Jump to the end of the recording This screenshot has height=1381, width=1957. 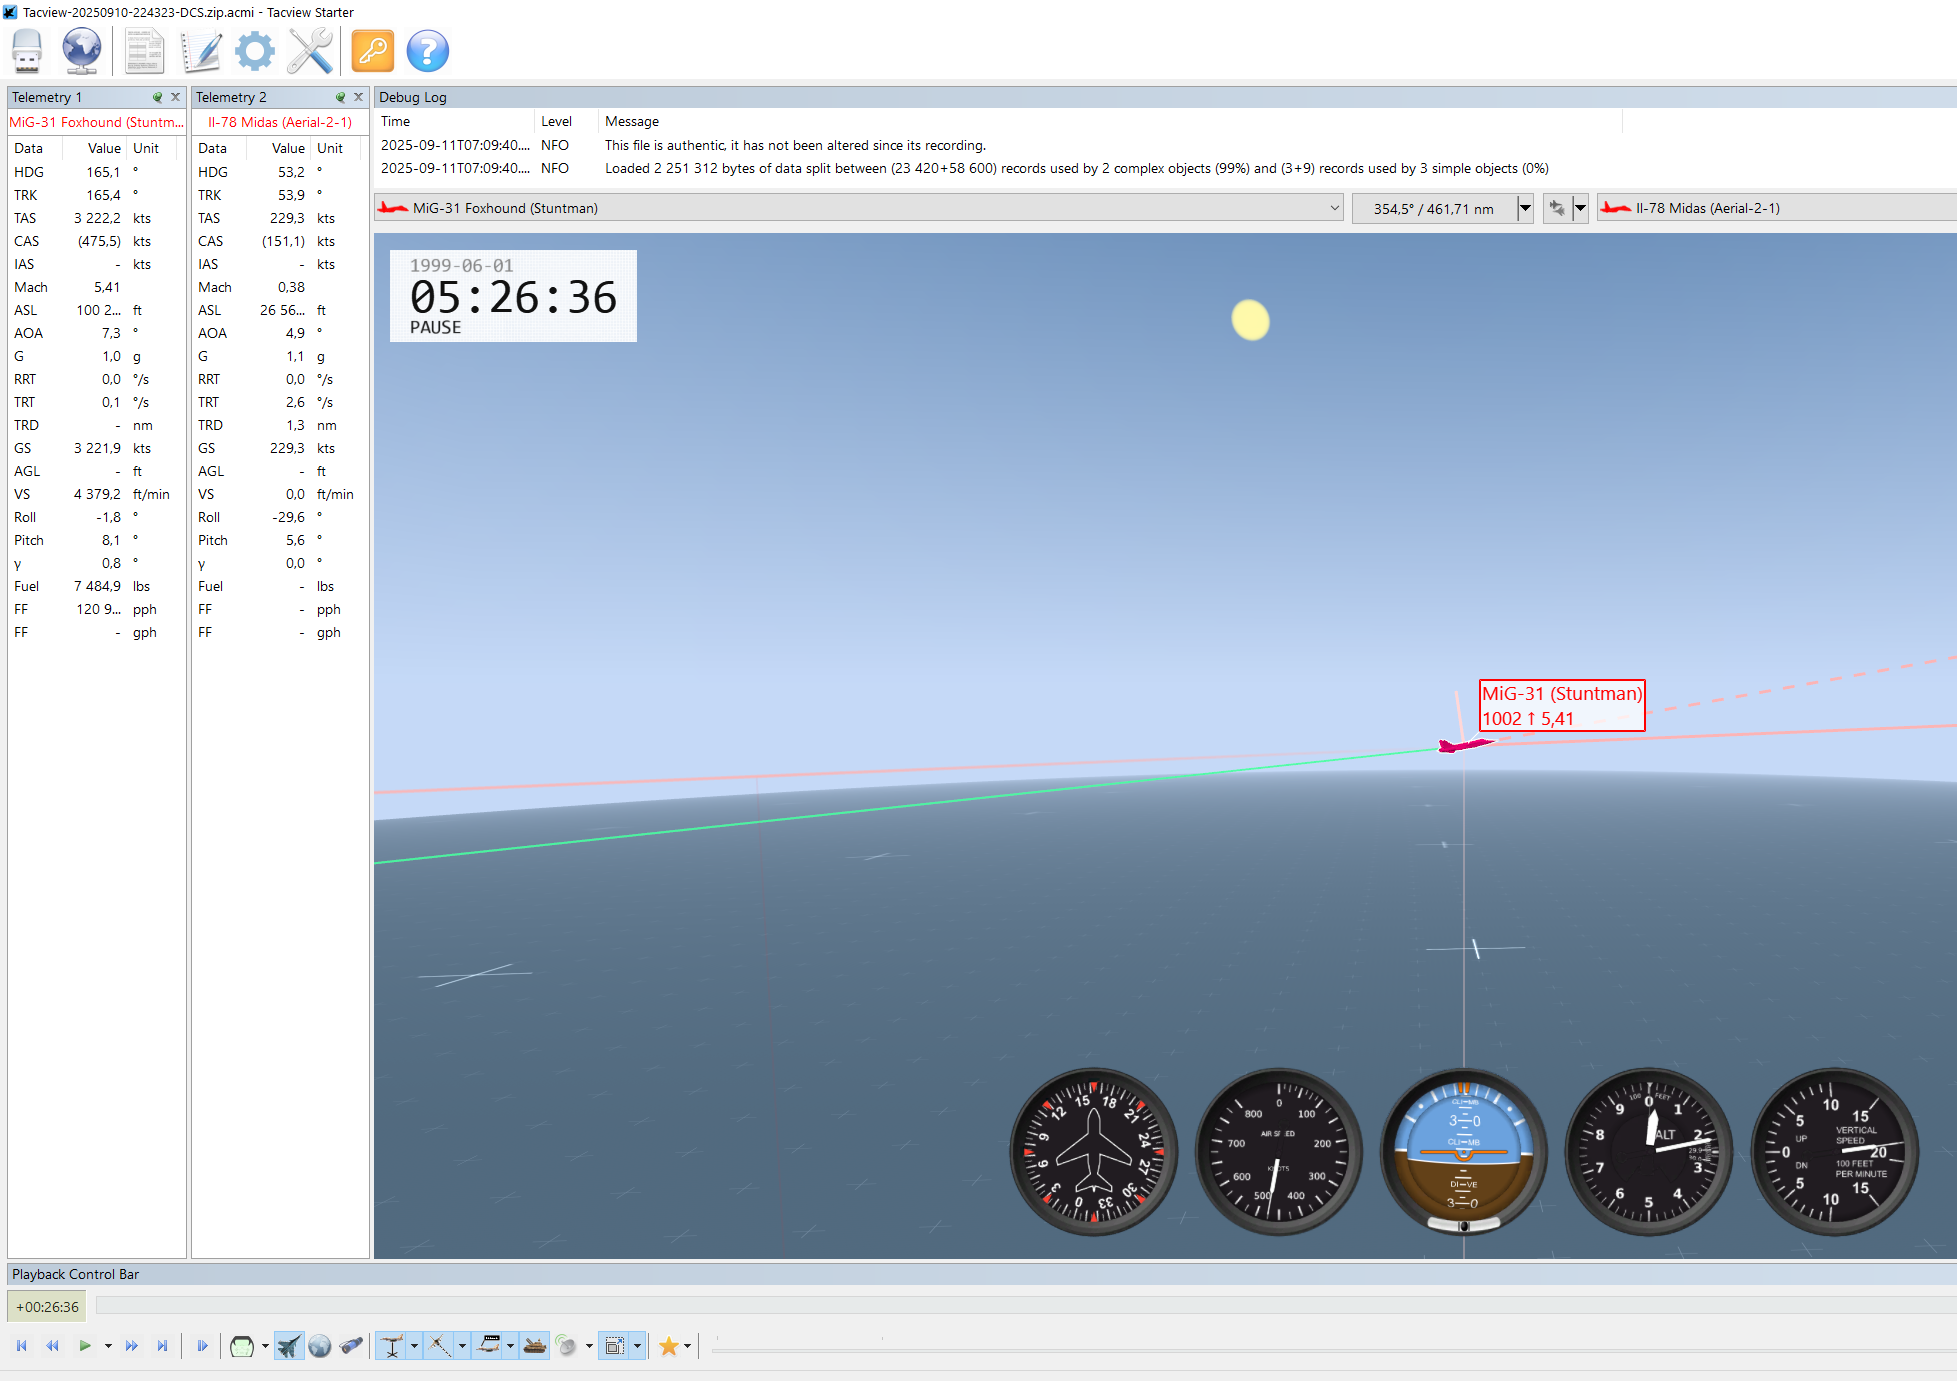pyautogui.click(x=162, y=1346)
